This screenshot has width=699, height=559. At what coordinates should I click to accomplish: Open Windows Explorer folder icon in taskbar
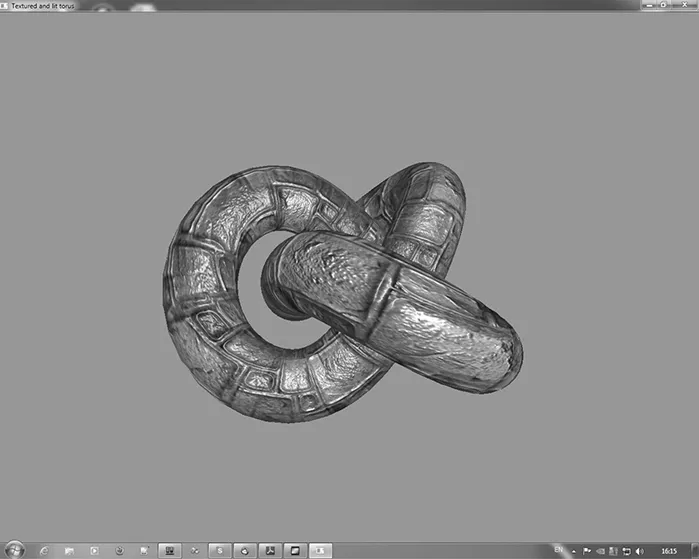[69, 550]
